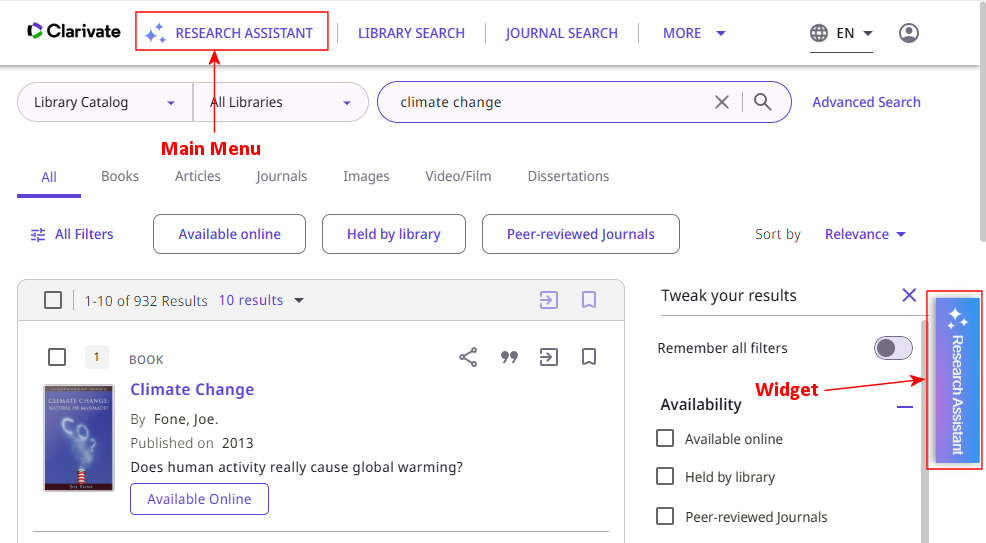Switch to the Dissertations tab
Screen dimensions: 986x543
(x=568, y=177)
